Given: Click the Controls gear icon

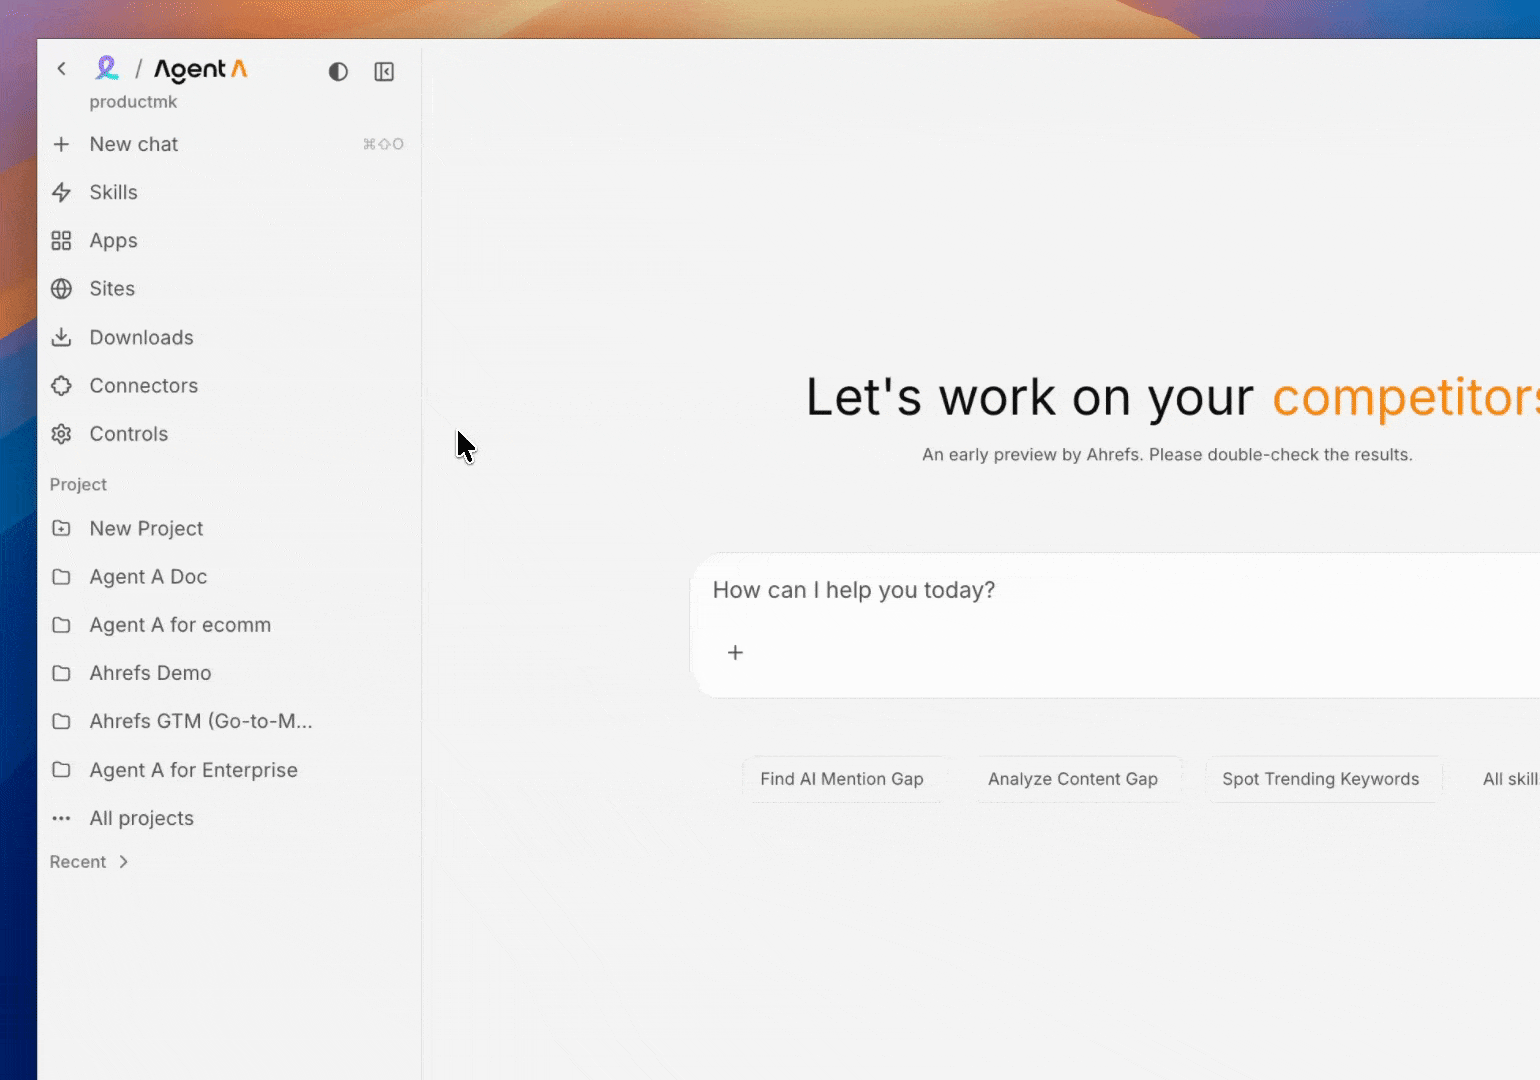Looking at the screenshot, I should (61, 434).
